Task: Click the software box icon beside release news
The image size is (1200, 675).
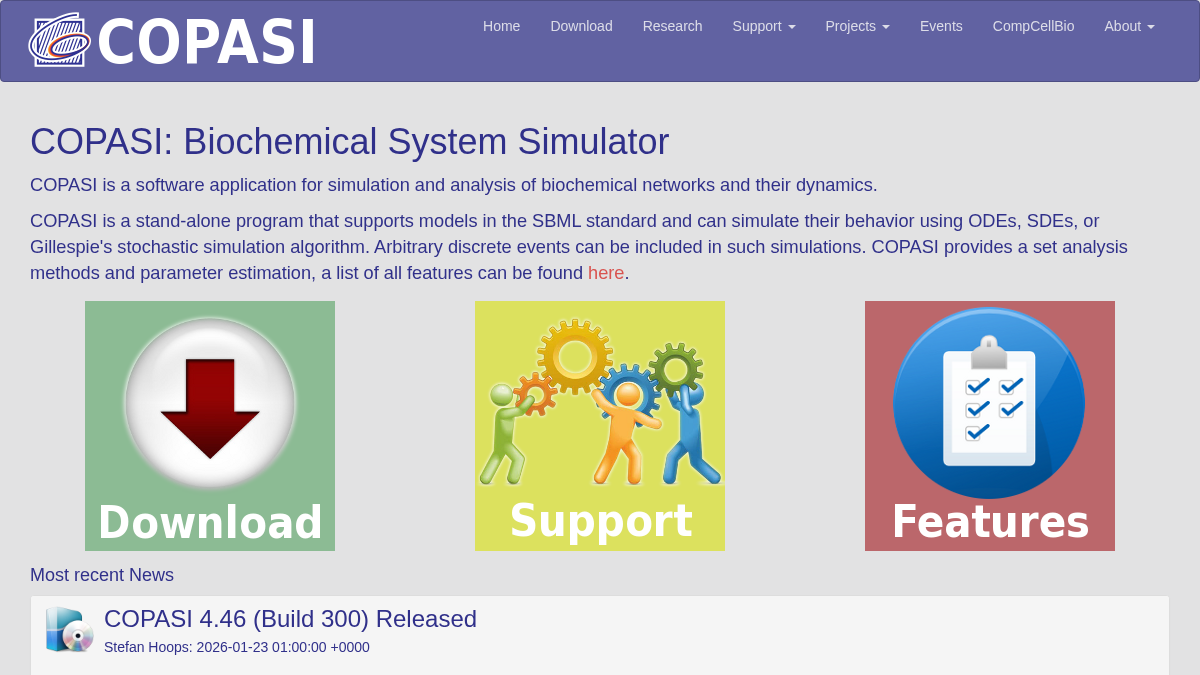Action: point(69,630)
